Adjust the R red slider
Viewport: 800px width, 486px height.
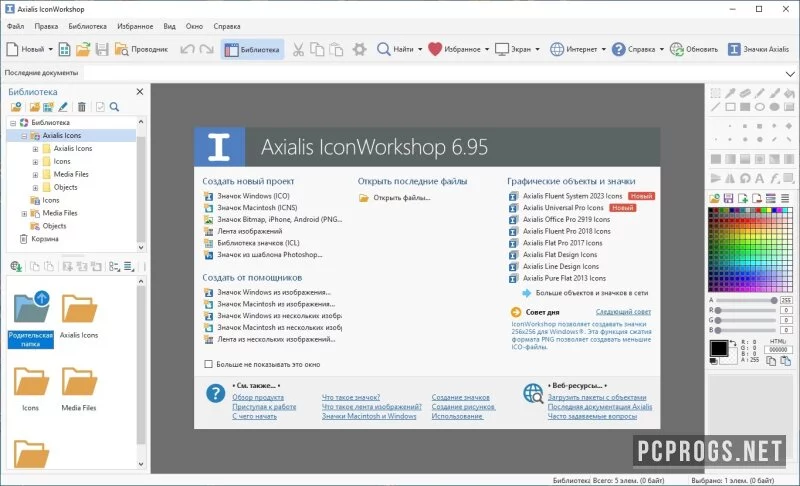click(x=746, y=310)
